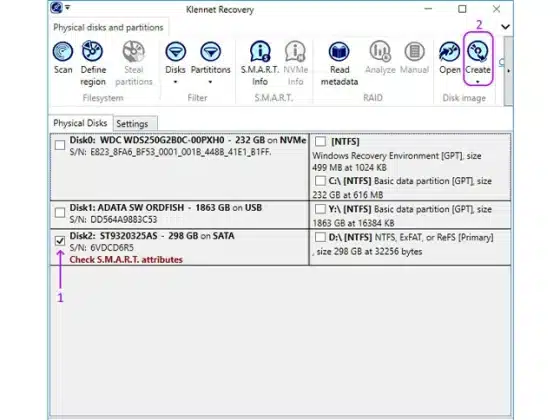Maximize the Klennet Recovery window

[462, 9]
